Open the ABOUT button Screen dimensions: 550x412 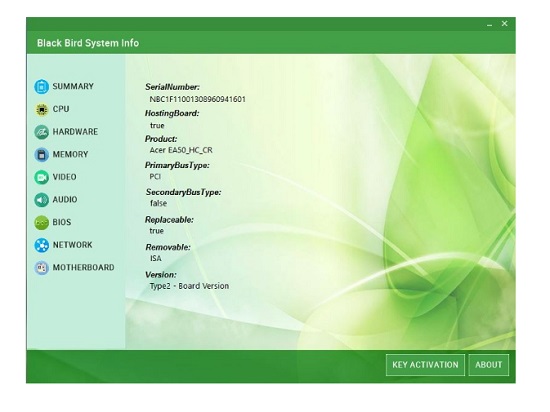[489, 365]
